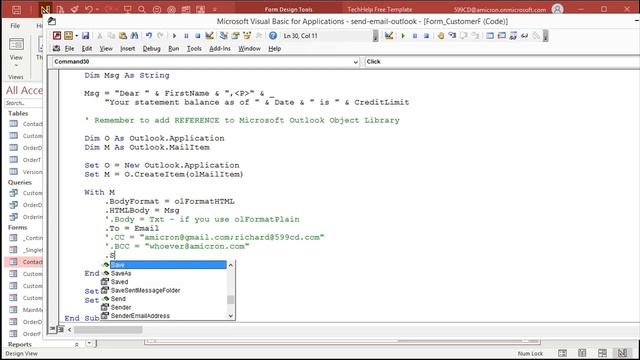Toggle Design Mode icon in Standard toolbar
The image size is (640, 360).
(209, 36)
